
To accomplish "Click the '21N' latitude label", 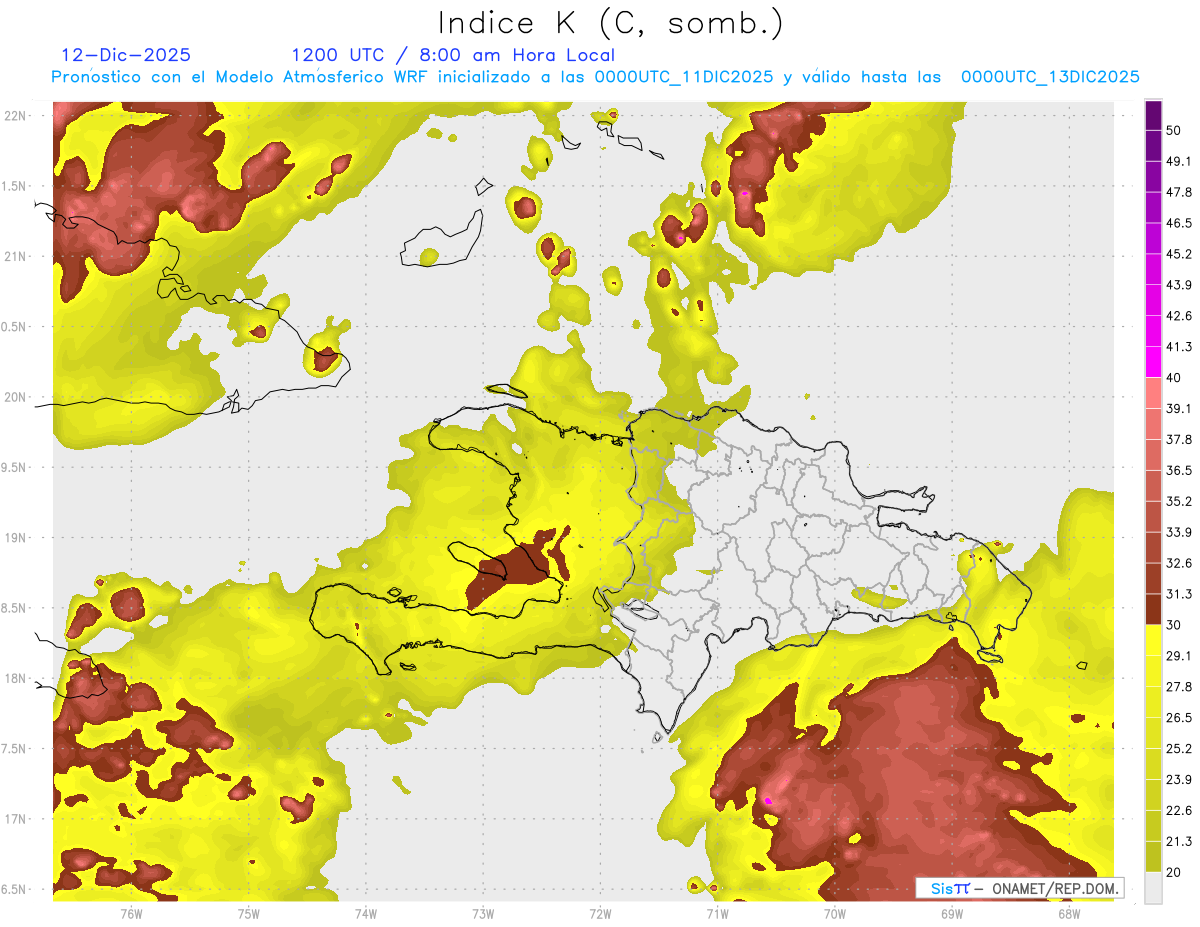I will click(16, 256).
